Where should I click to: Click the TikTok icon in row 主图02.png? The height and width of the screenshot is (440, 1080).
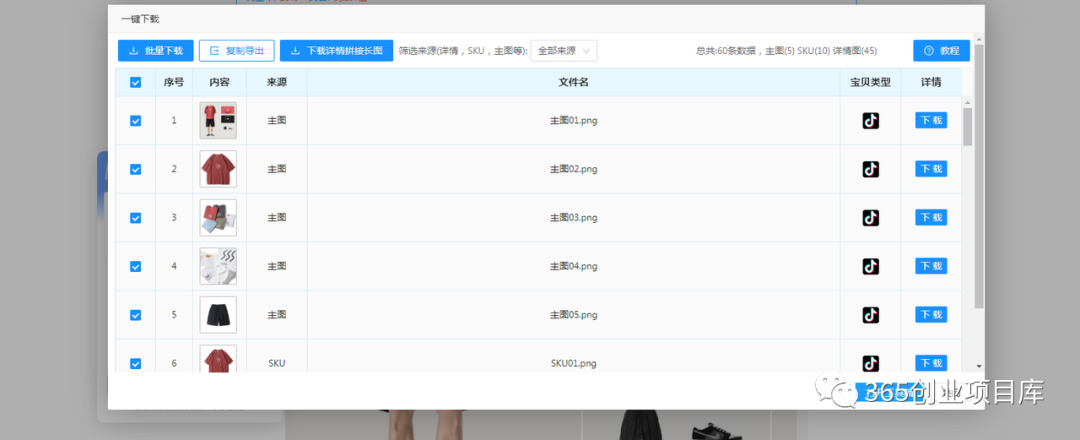[x=871, y=169]
